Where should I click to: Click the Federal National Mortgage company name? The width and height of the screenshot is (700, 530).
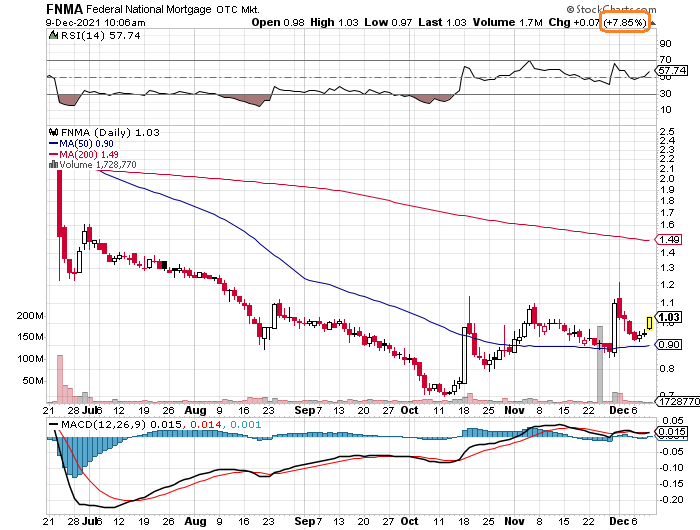point(148,9)
